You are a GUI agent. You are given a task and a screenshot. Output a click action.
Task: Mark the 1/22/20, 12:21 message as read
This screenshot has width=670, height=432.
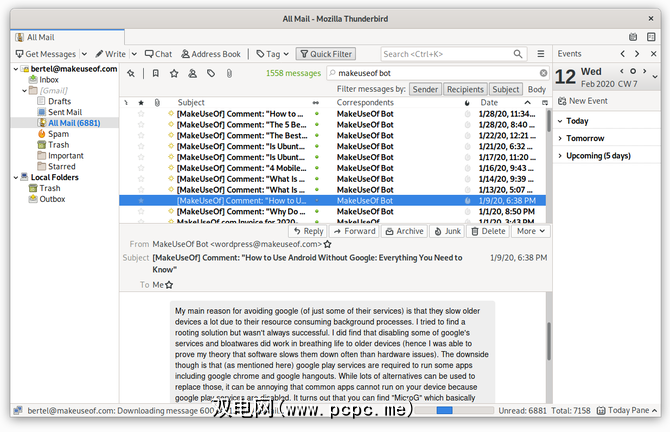(x=317, y=135)
